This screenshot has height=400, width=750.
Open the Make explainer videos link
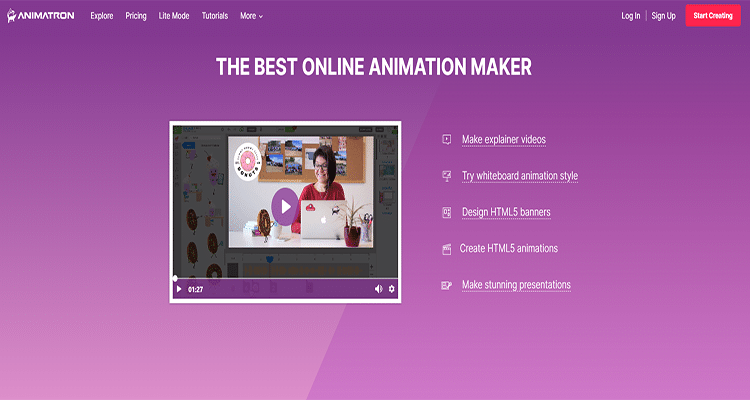point(504,140)
